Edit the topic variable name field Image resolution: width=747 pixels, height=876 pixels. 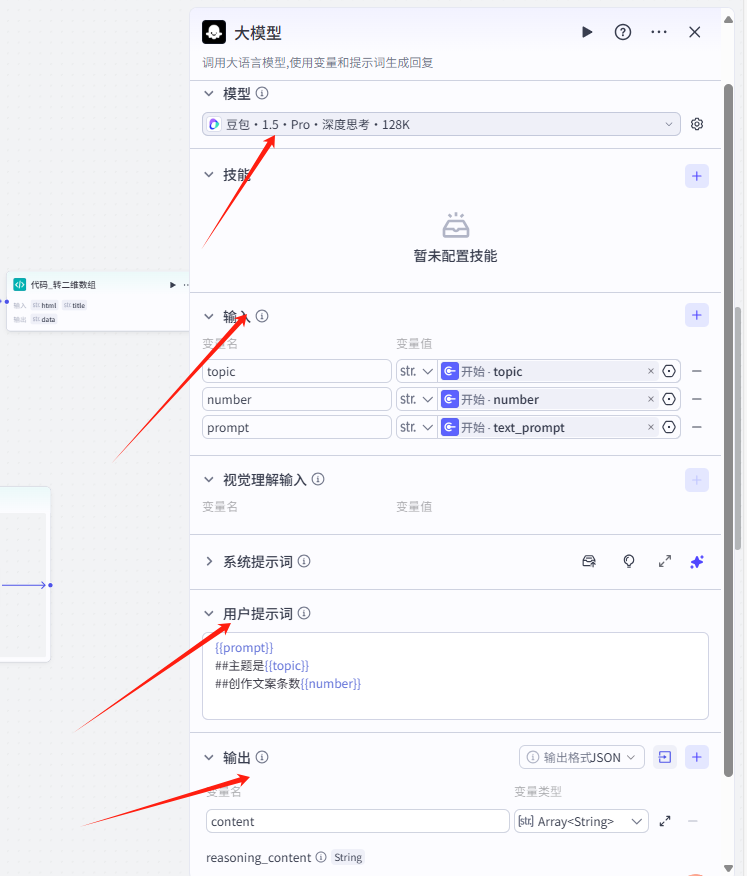pos(297,371)
